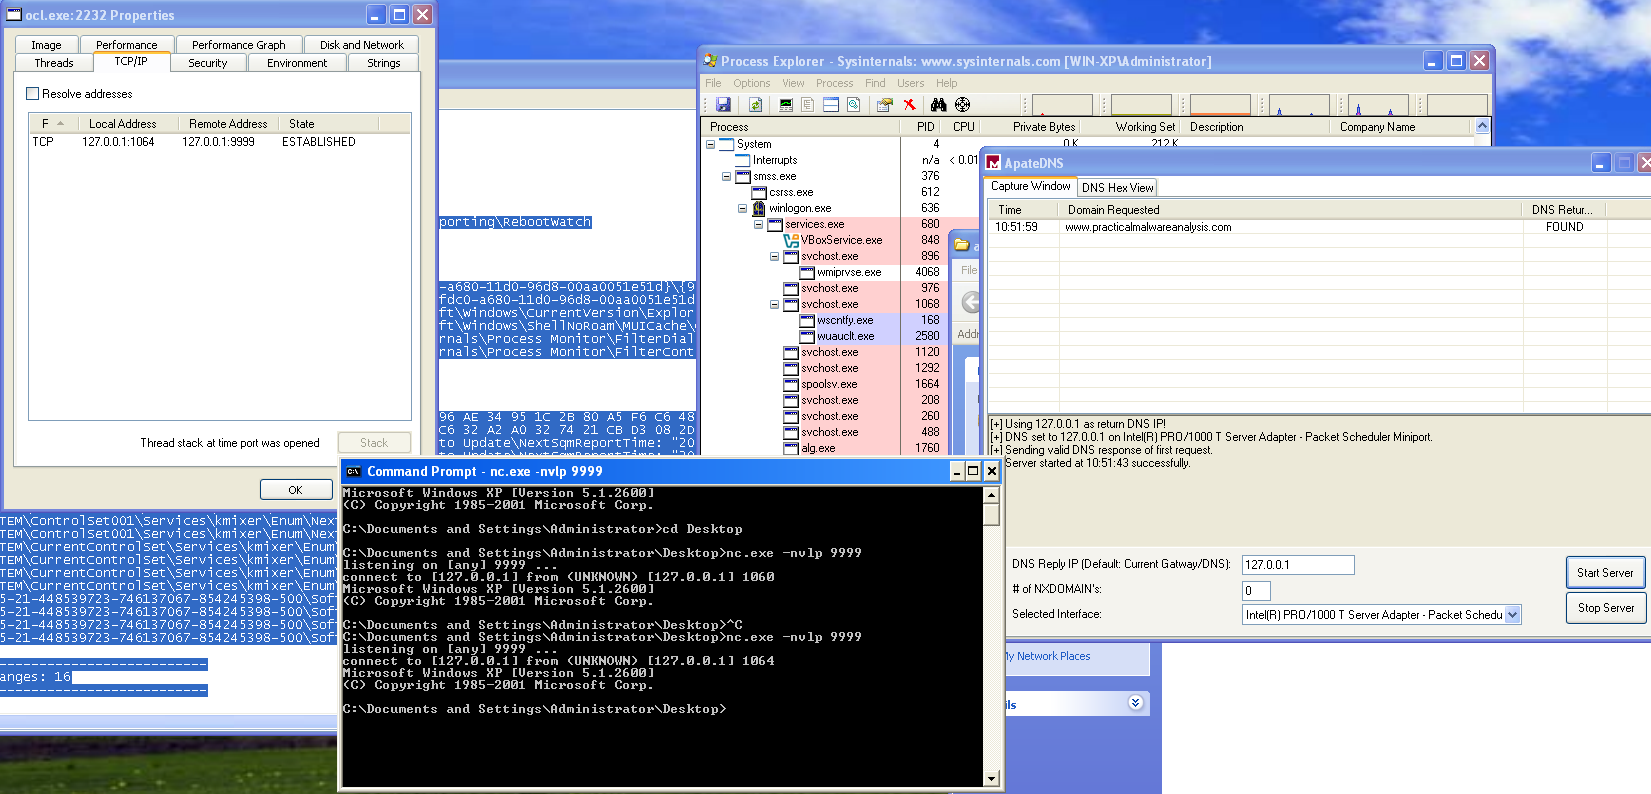Open System Information graph icon
Image resolution: width=1651 pixels, height=794 pixels.
click(785, 105)
